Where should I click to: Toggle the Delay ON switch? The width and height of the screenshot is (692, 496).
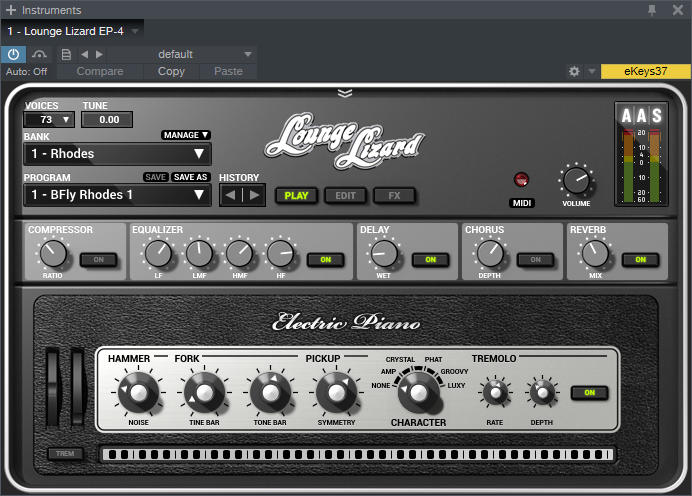click(430, 260)
